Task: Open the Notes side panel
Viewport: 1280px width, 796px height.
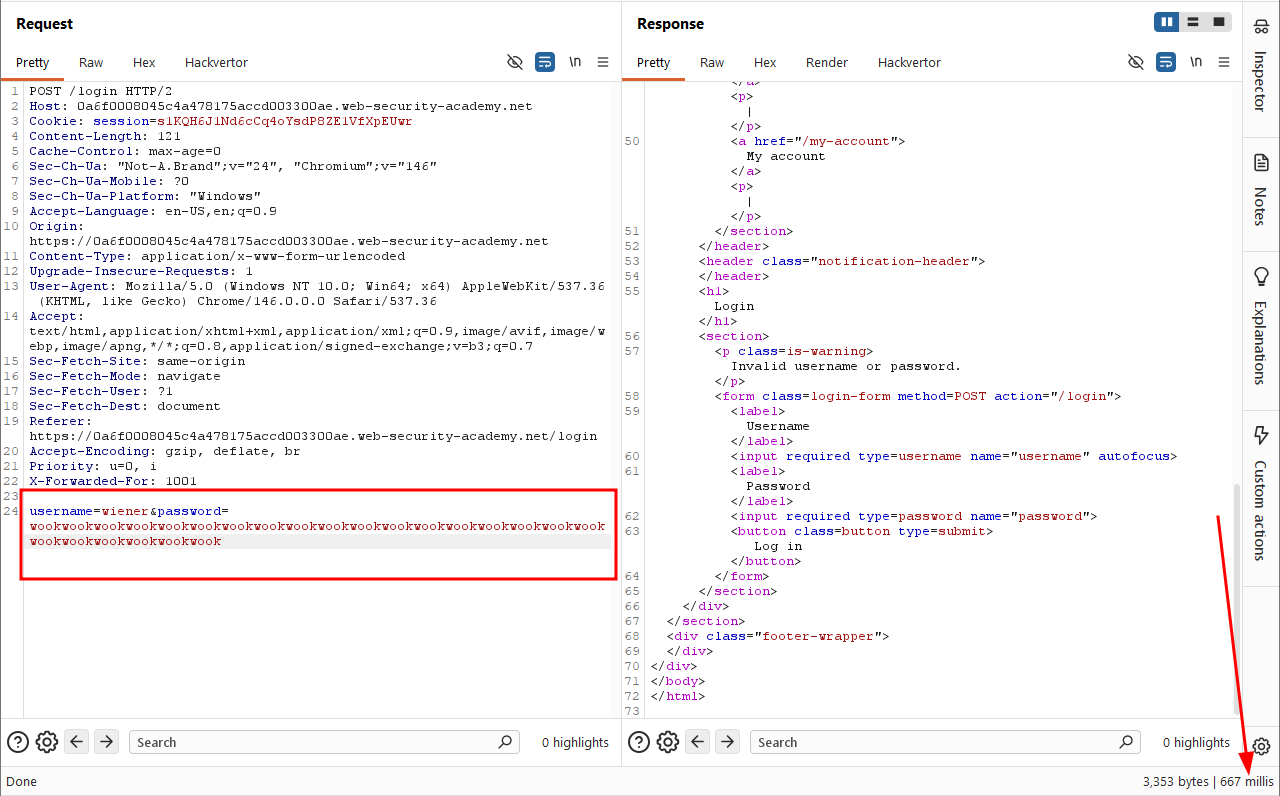Action: [x=1261, y=189]
